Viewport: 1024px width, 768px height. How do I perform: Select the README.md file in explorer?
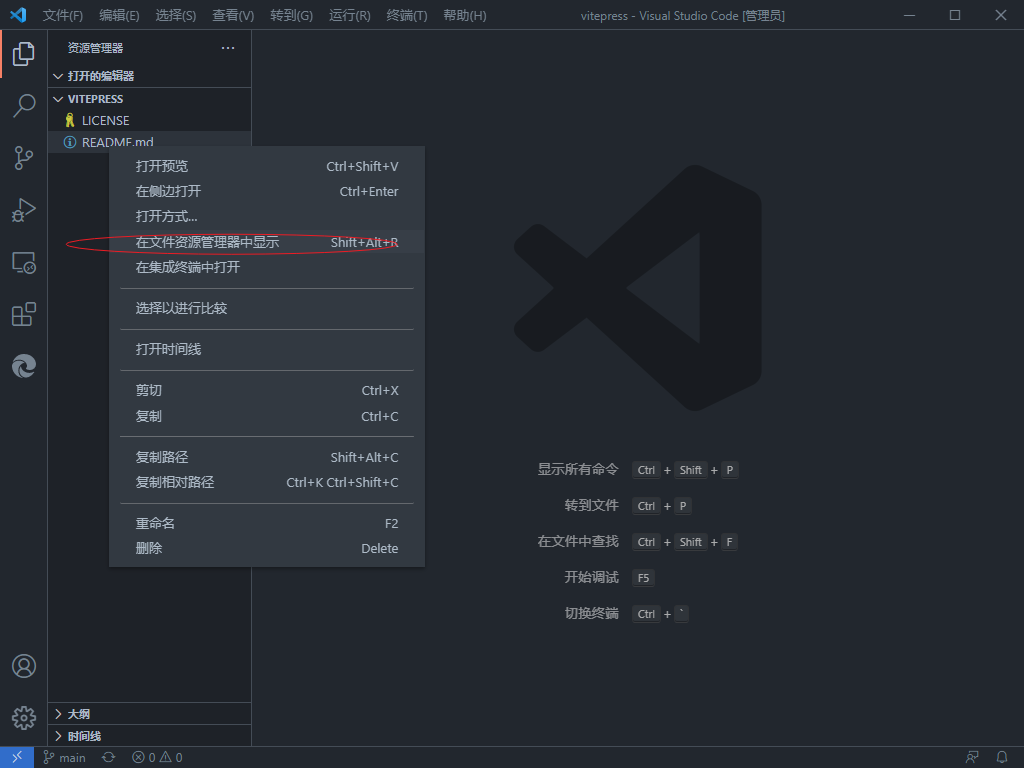(150, 140)
